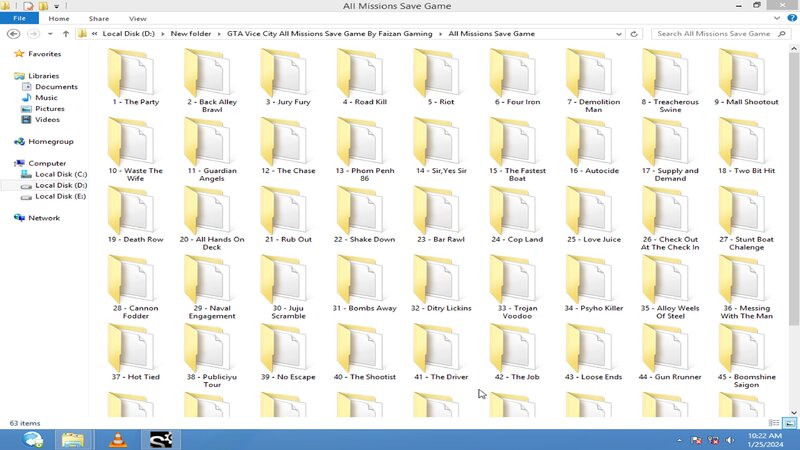Open the '27 - Stunt Boat Chalenge' folder
Screen dimensions: 800x450
[746, 218]
